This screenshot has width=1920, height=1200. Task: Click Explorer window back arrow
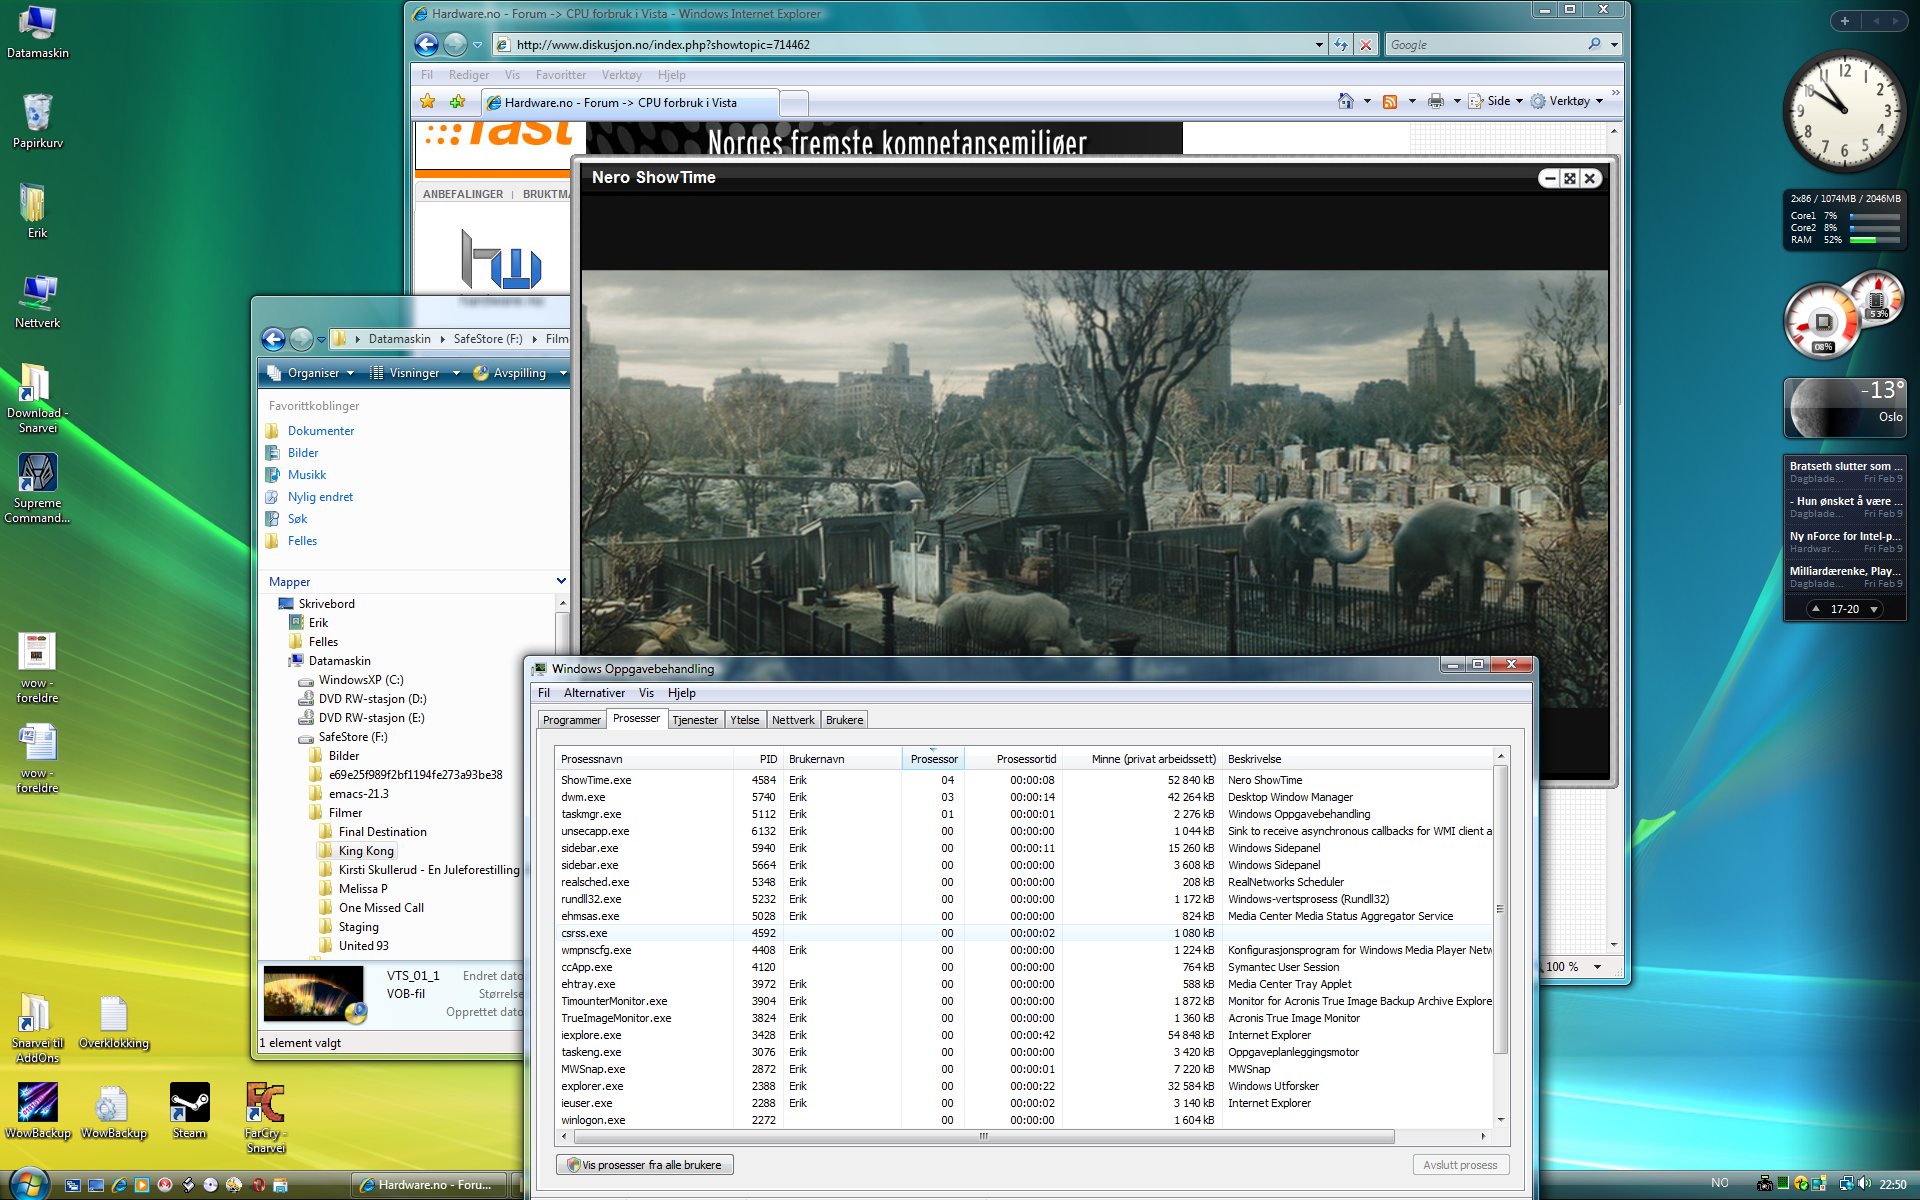point(273,339)
